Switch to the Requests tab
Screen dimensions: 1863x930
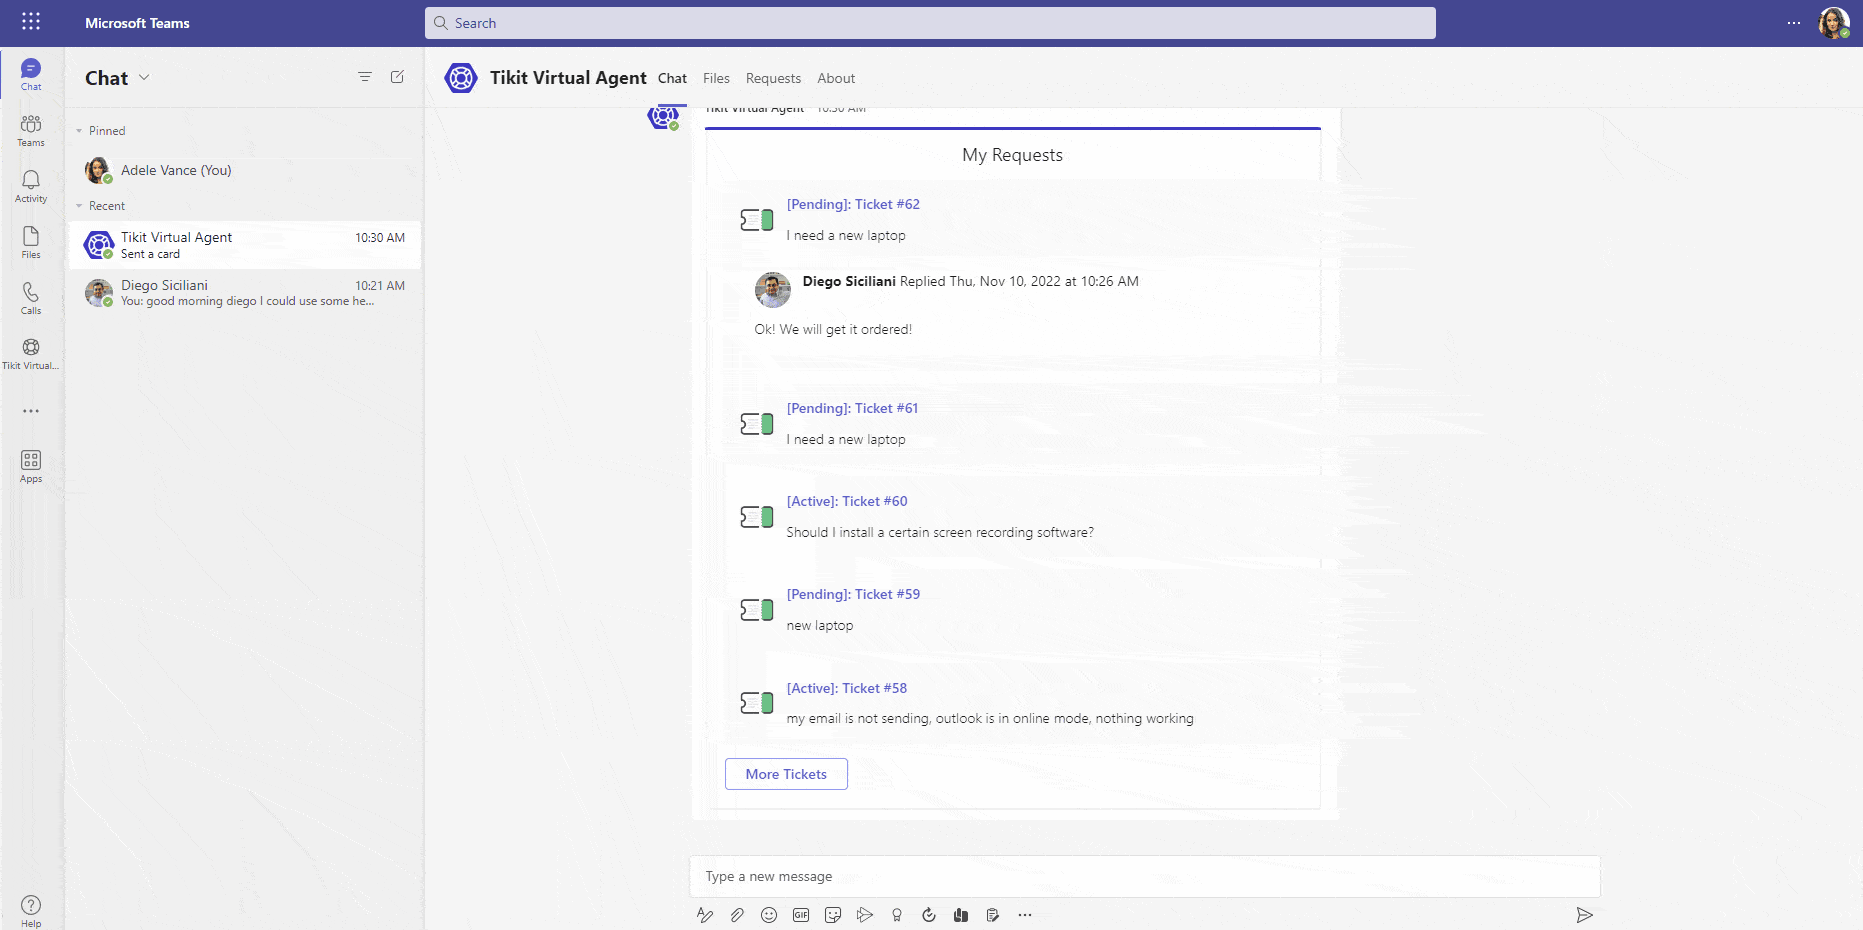coord(773,78)
